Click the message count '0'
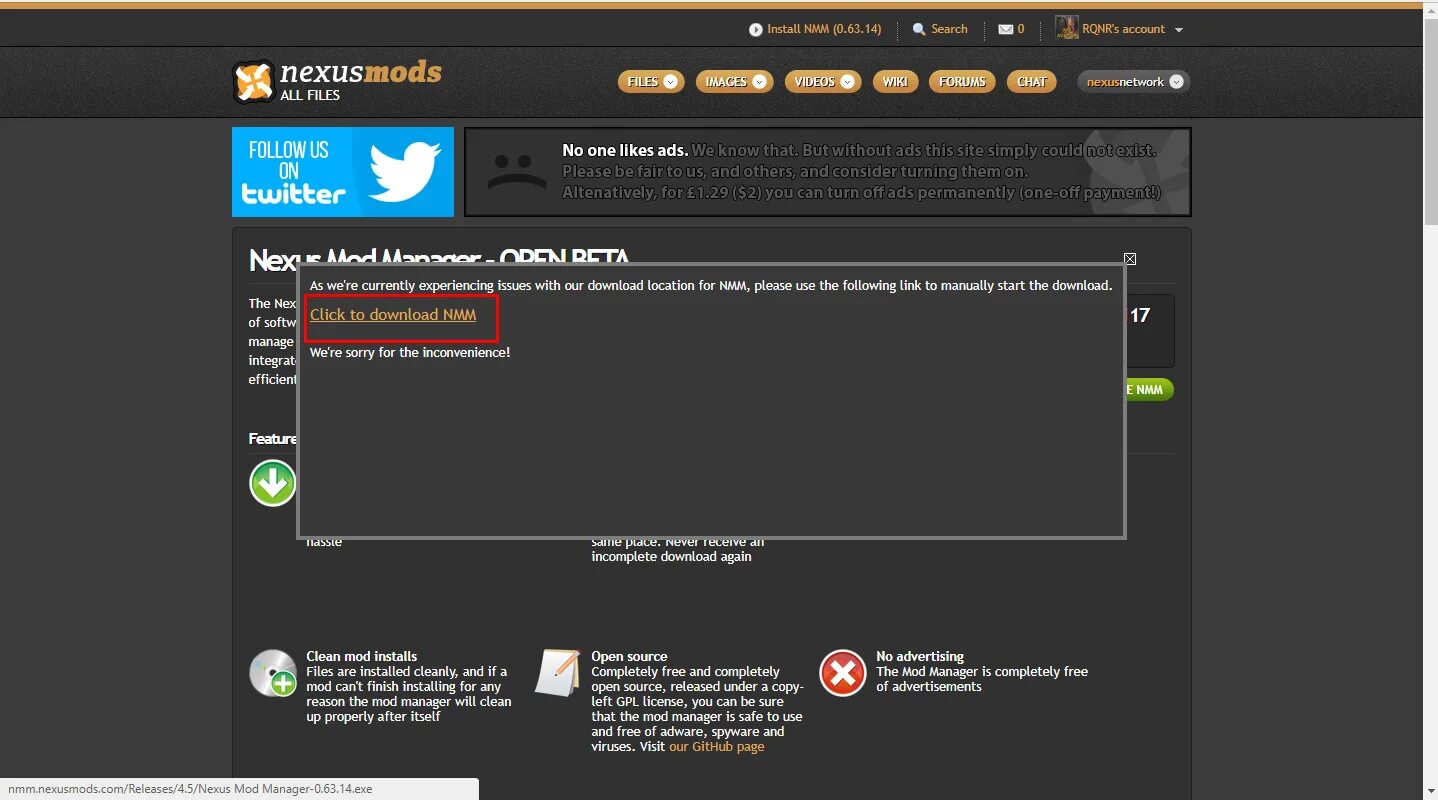 point(1021,29)
